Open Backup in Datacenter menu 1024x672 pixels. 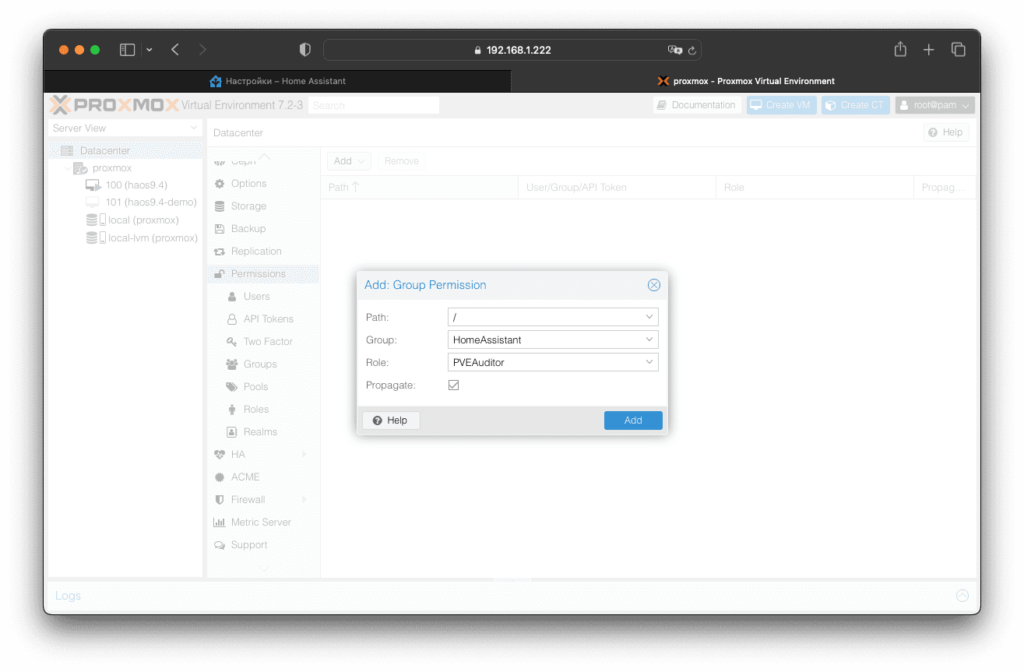point(263,229)
